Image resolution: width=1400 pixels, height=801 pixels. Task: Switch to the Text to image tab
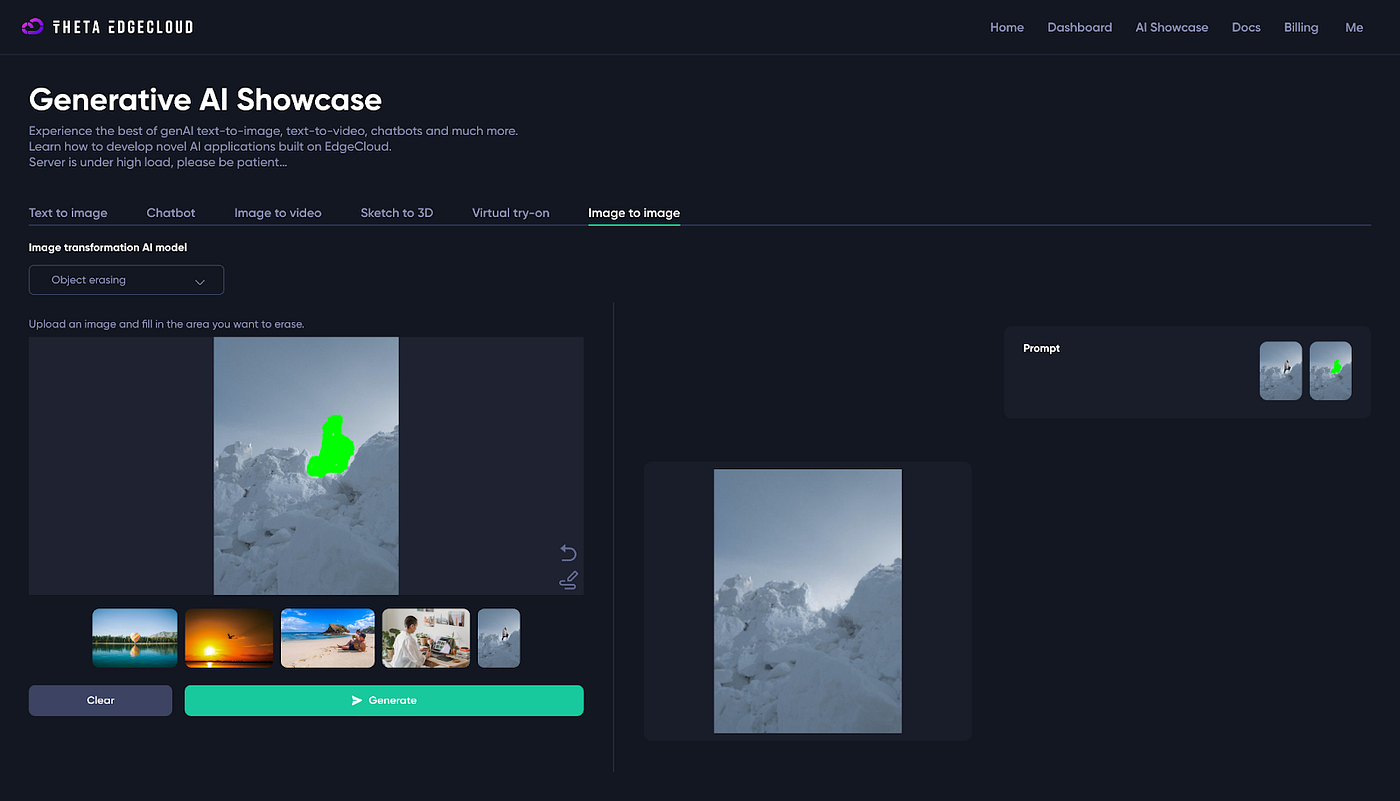68,213
